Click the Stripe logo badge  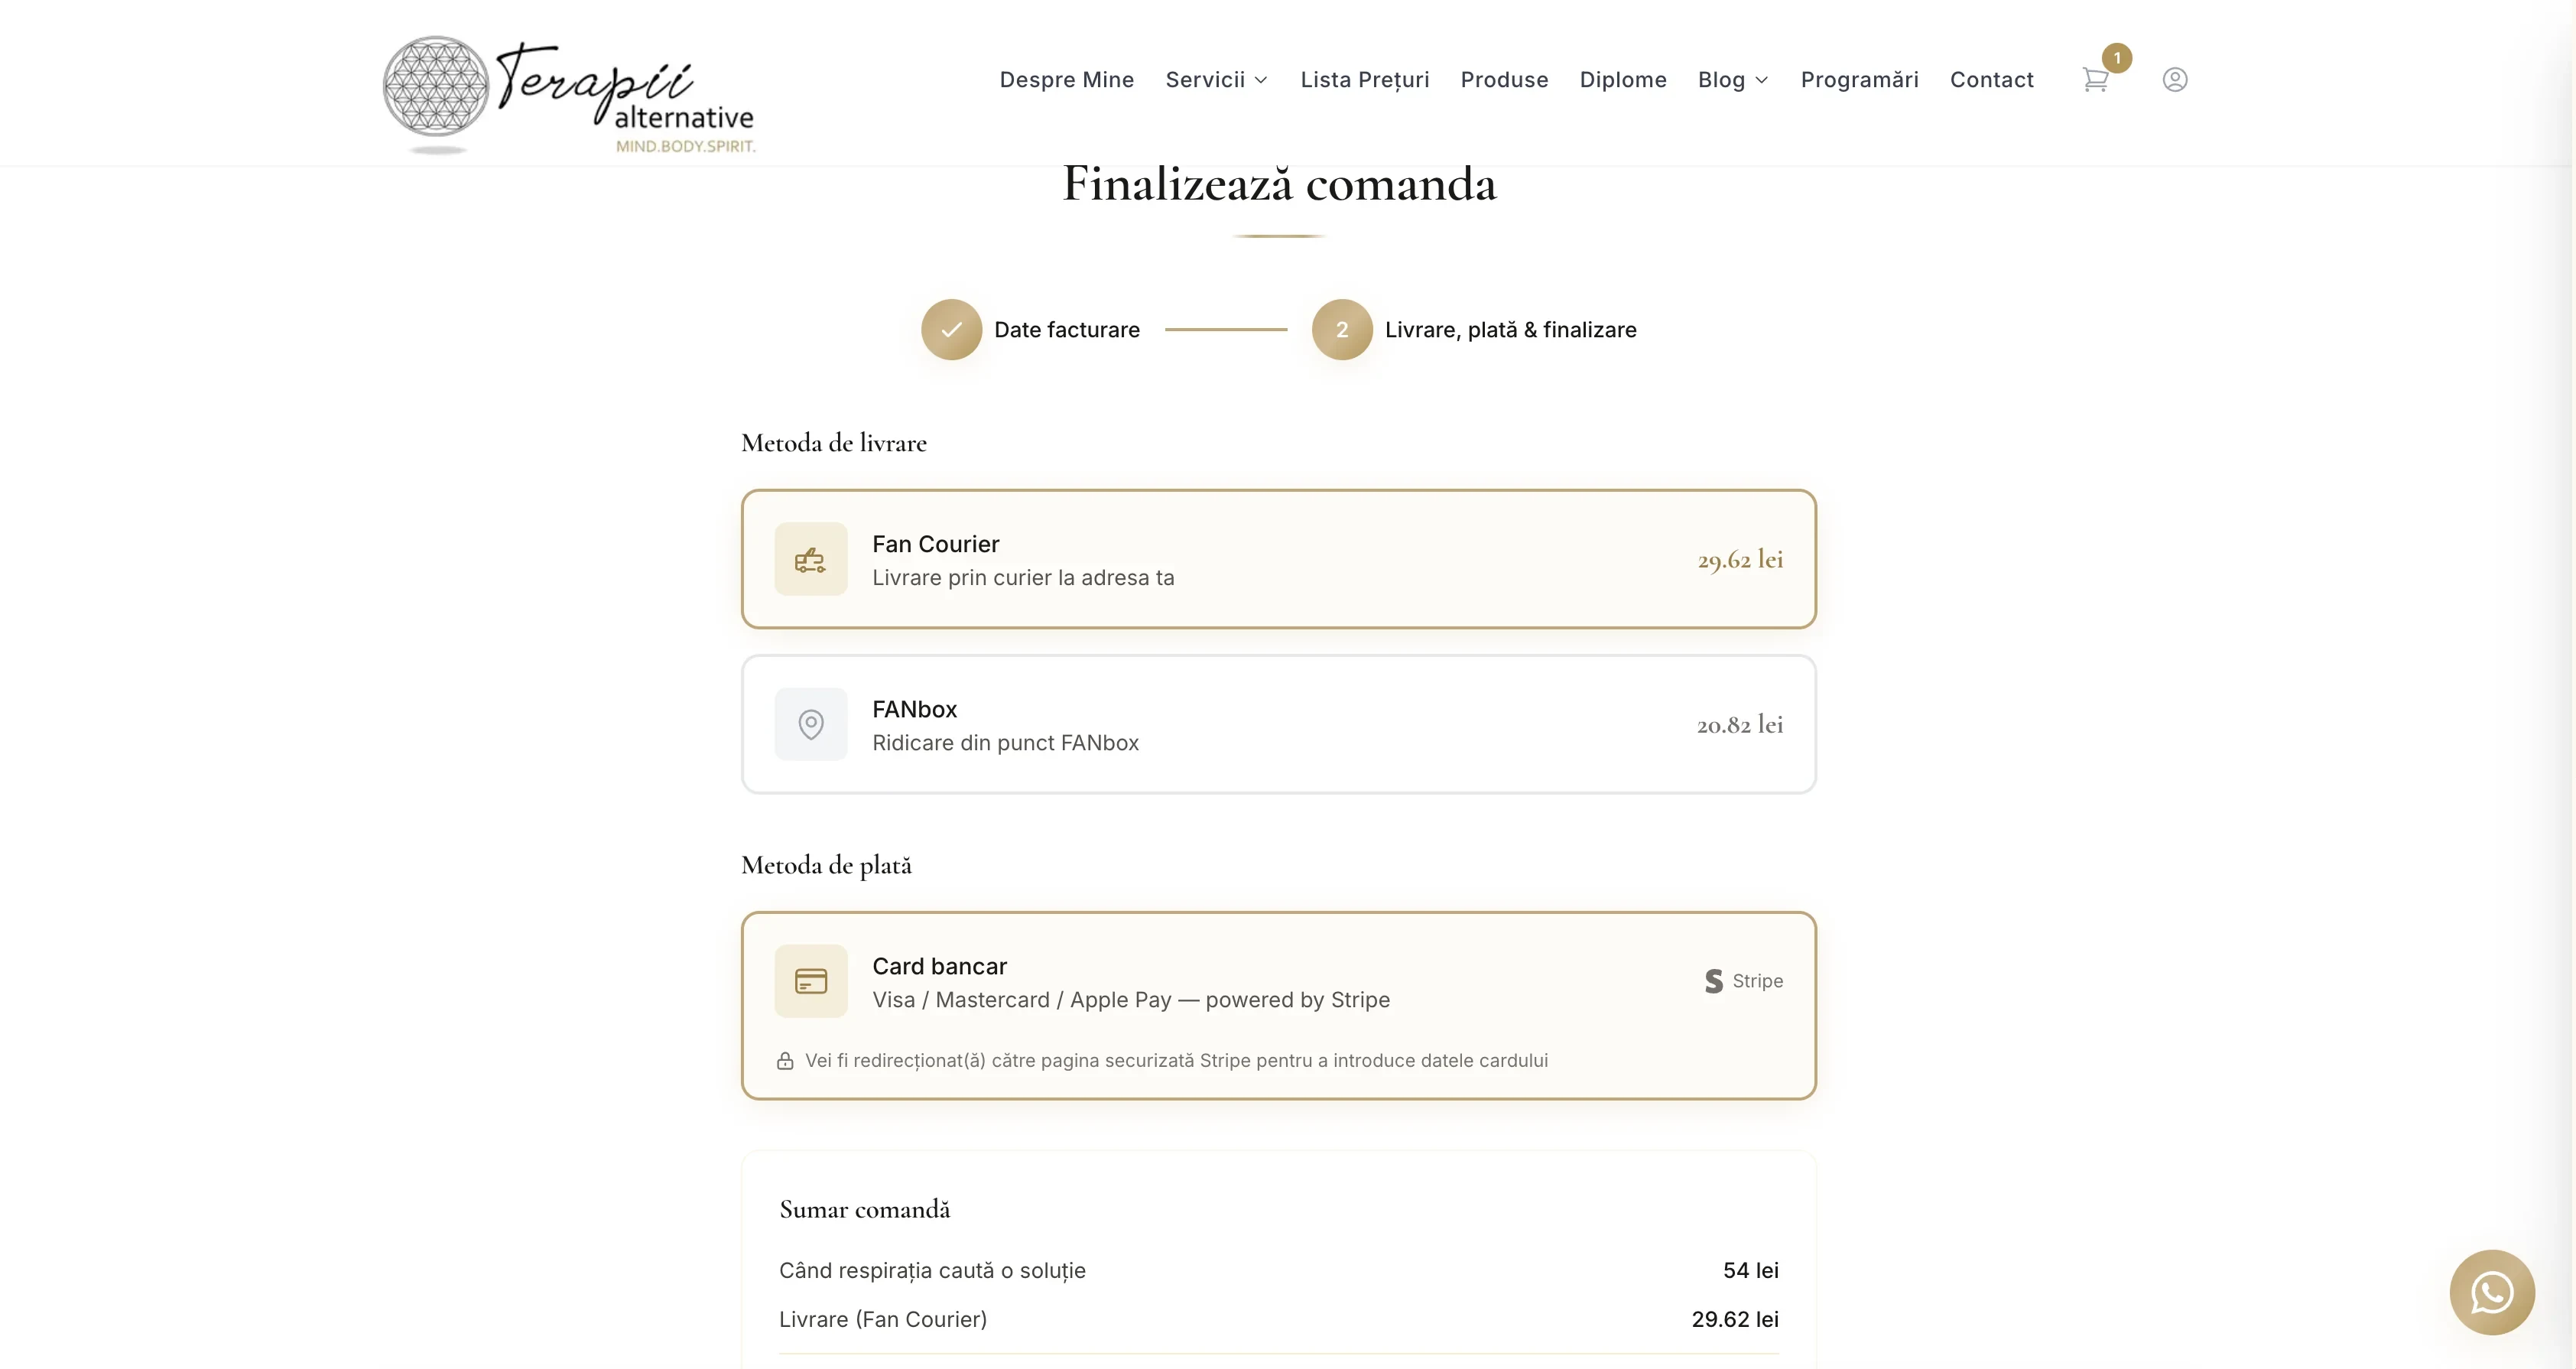tap(1744, 981)
